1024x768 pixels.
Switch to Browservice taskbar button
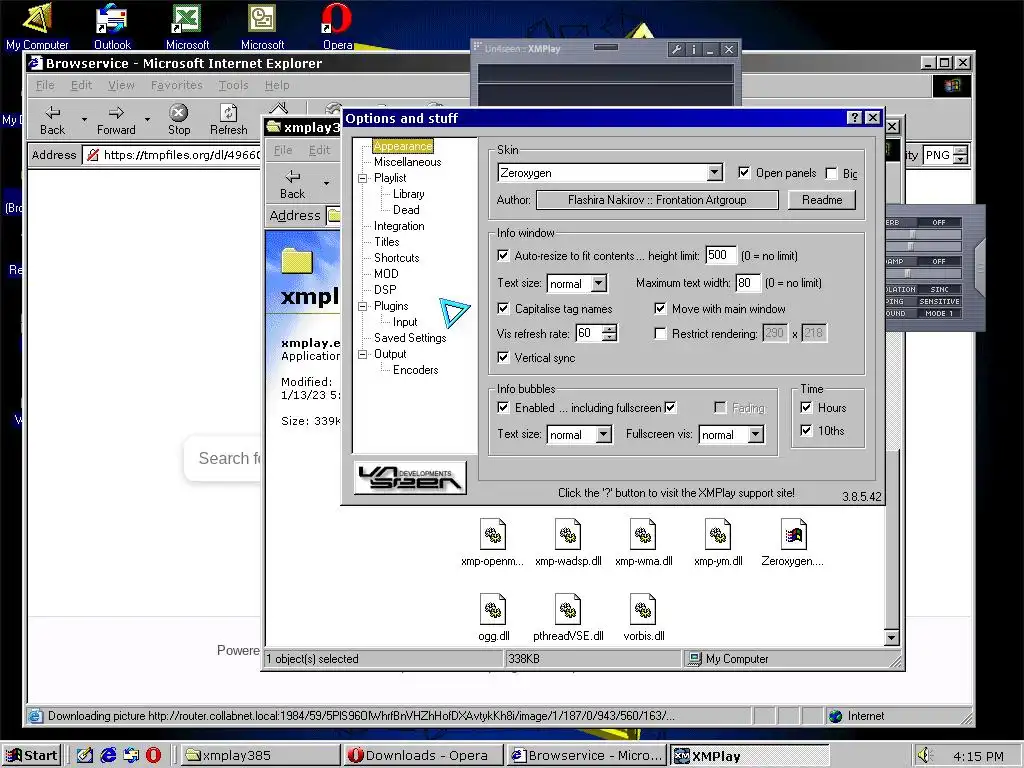coord(586,755)
